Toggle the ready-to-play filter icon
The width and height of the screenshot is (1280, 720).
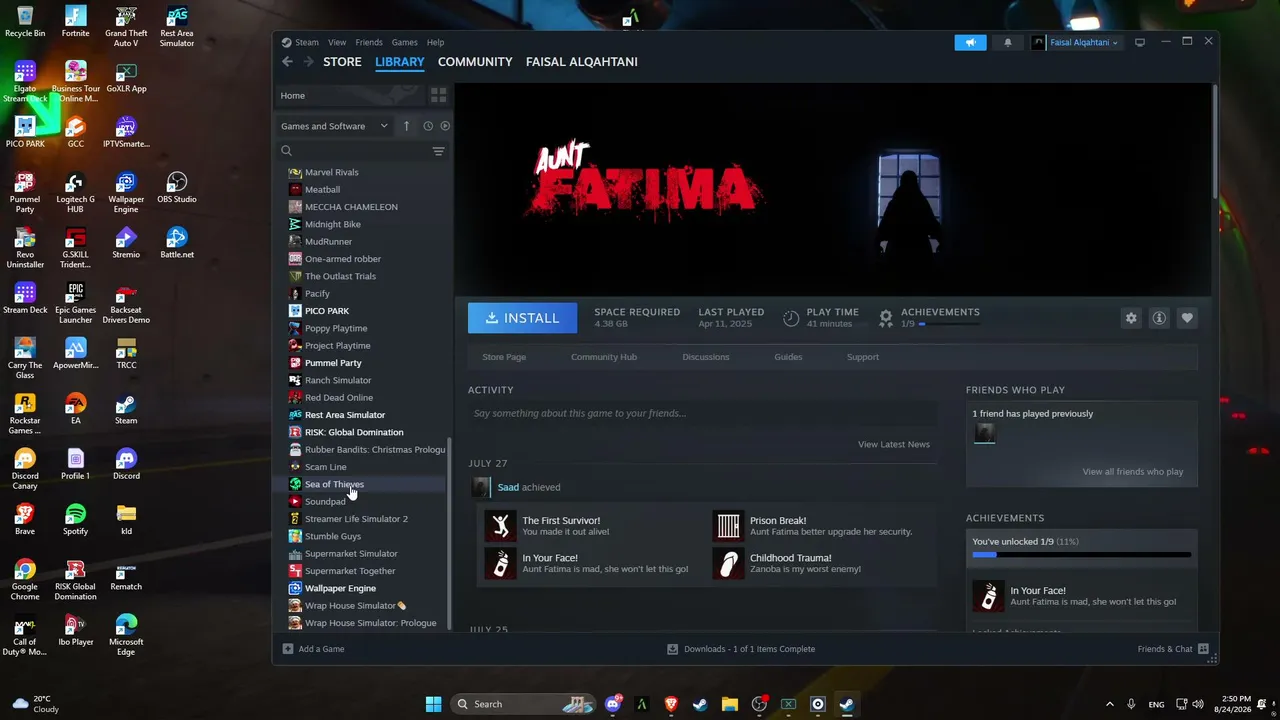click(445, 126)
